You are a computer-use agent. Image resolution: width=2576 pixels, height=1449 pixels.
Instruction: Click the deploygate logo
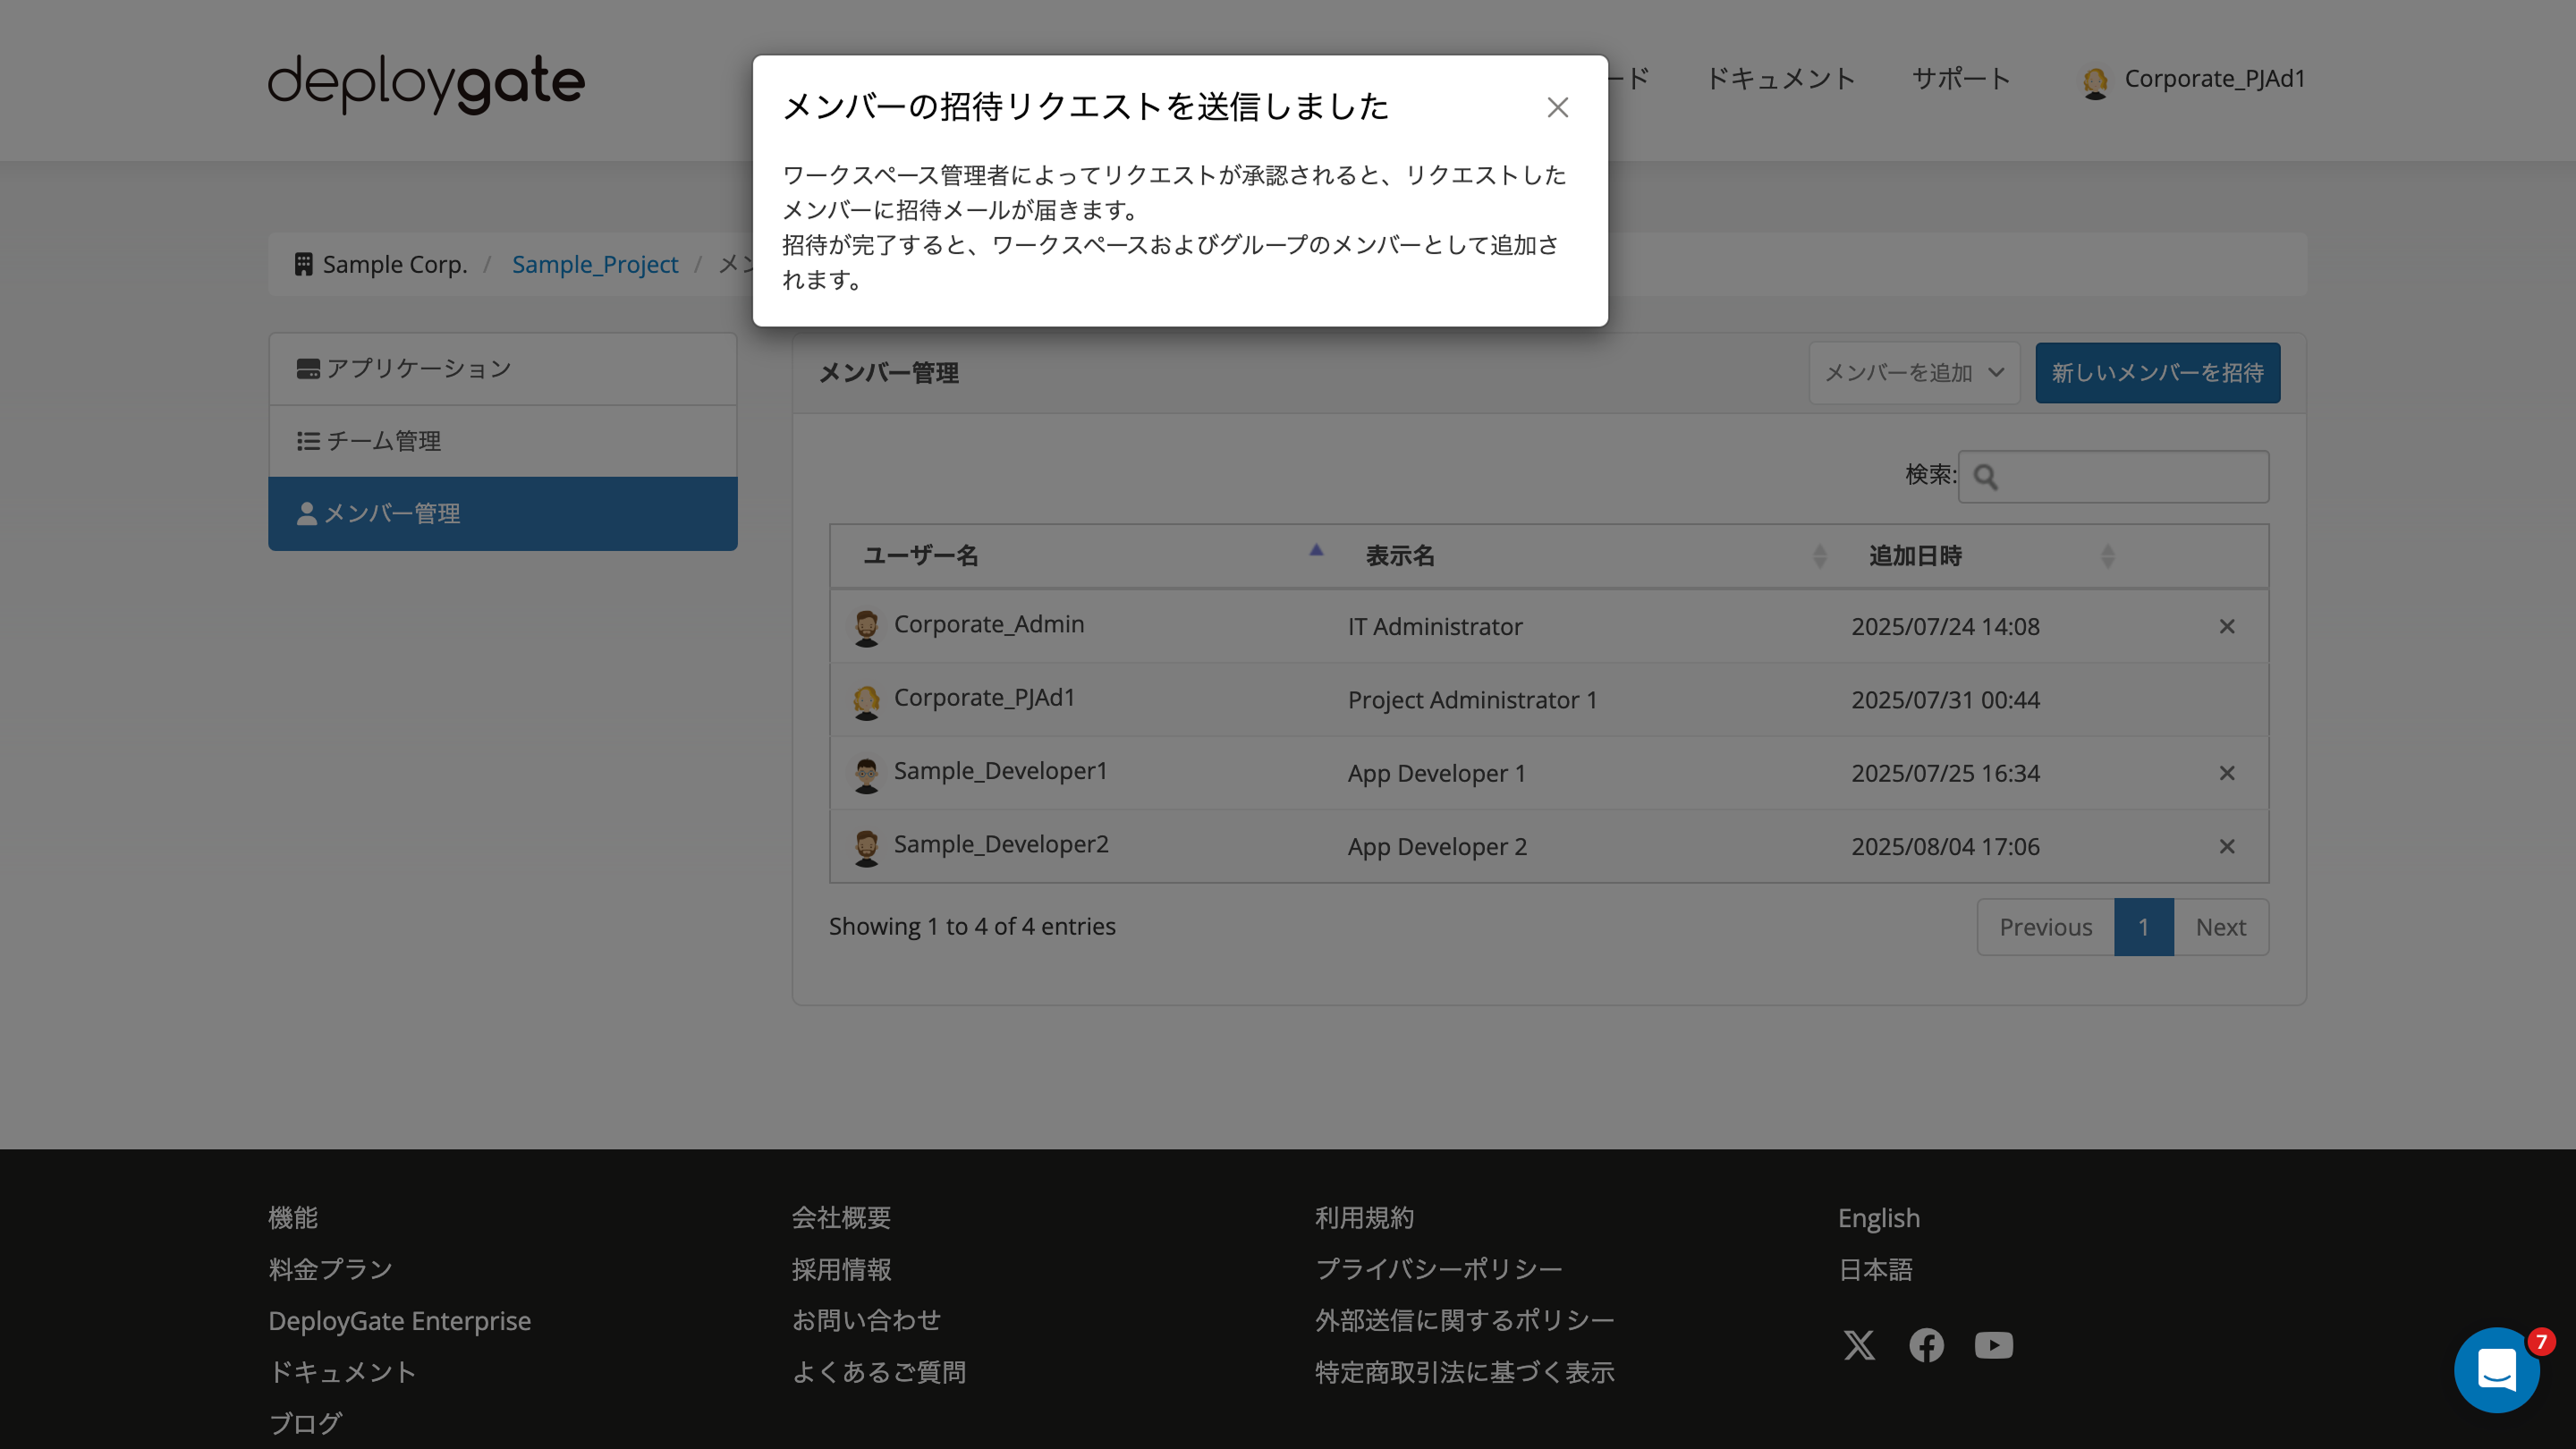(424, 83)
